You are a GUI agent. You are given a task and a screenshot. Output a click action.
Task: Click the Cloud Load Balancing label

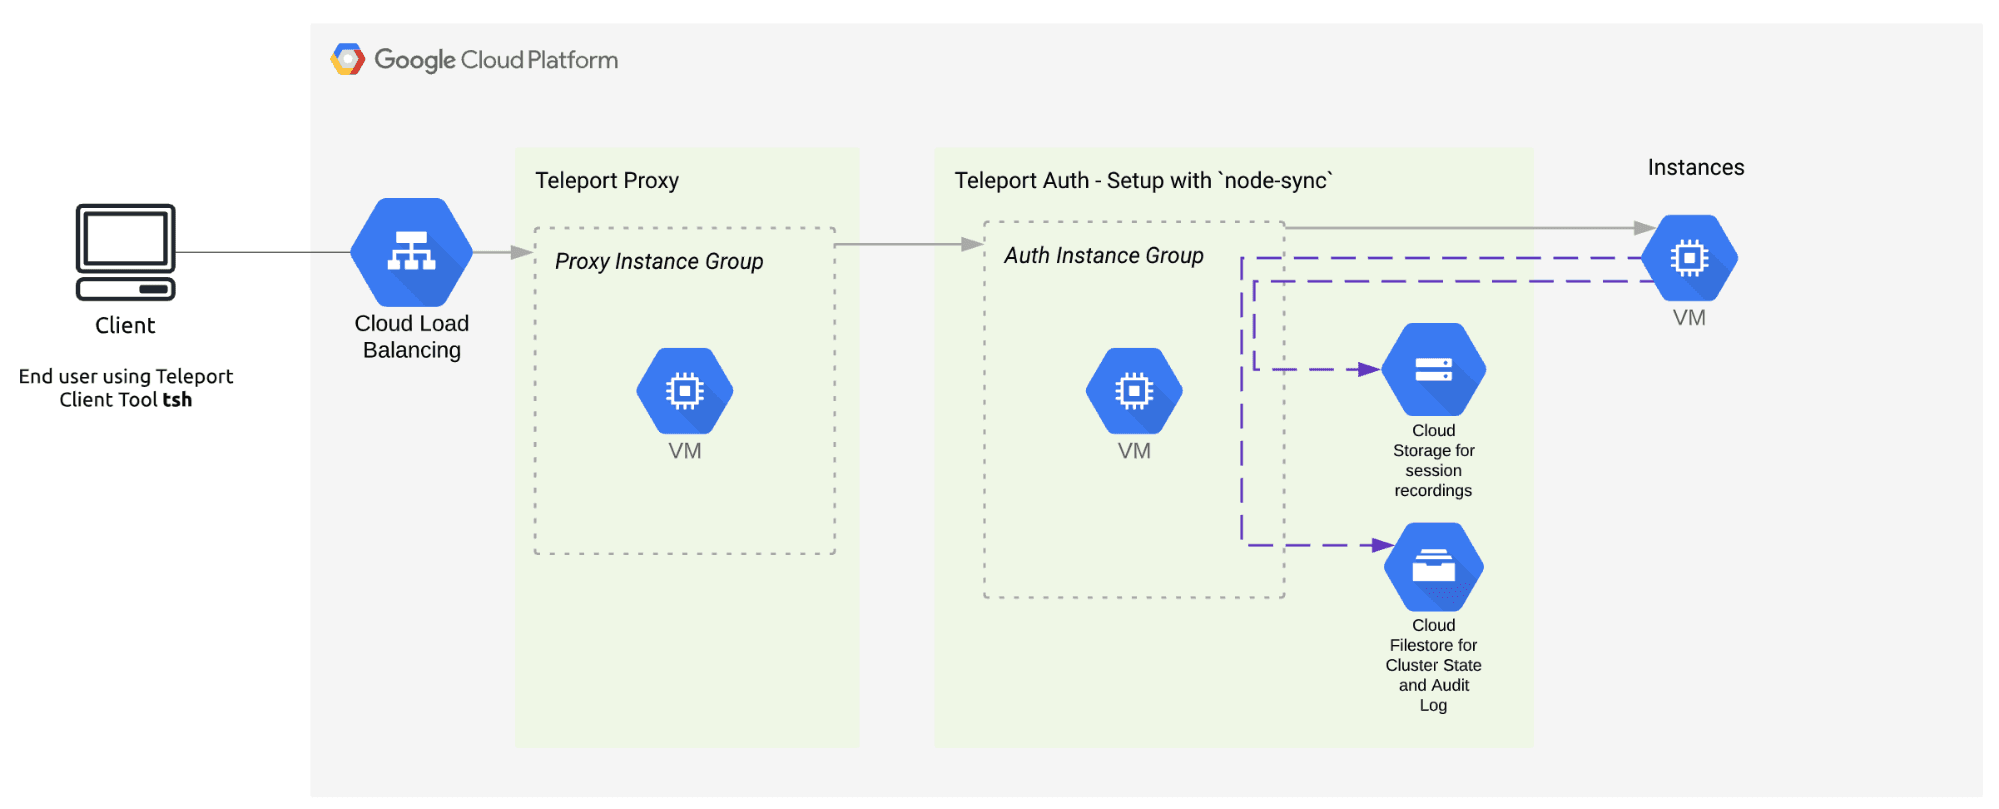coord(411,337)
